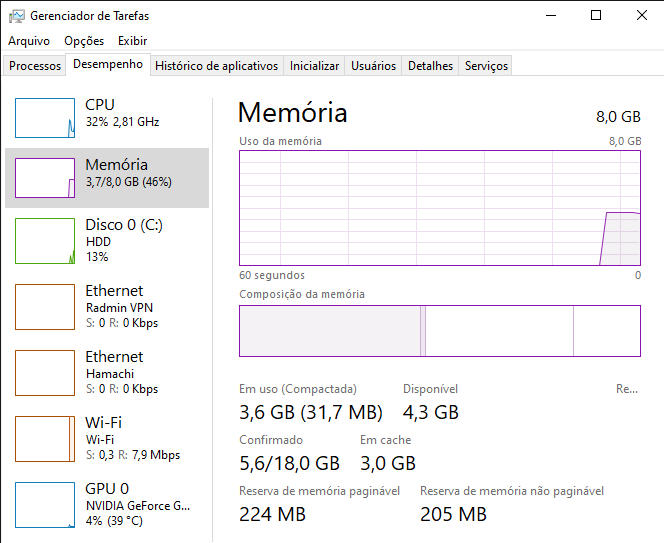Screen dimensions: 664x543
Task: Open the Disco 0 (C:) graph thumbnail
Action: point(45,241)
